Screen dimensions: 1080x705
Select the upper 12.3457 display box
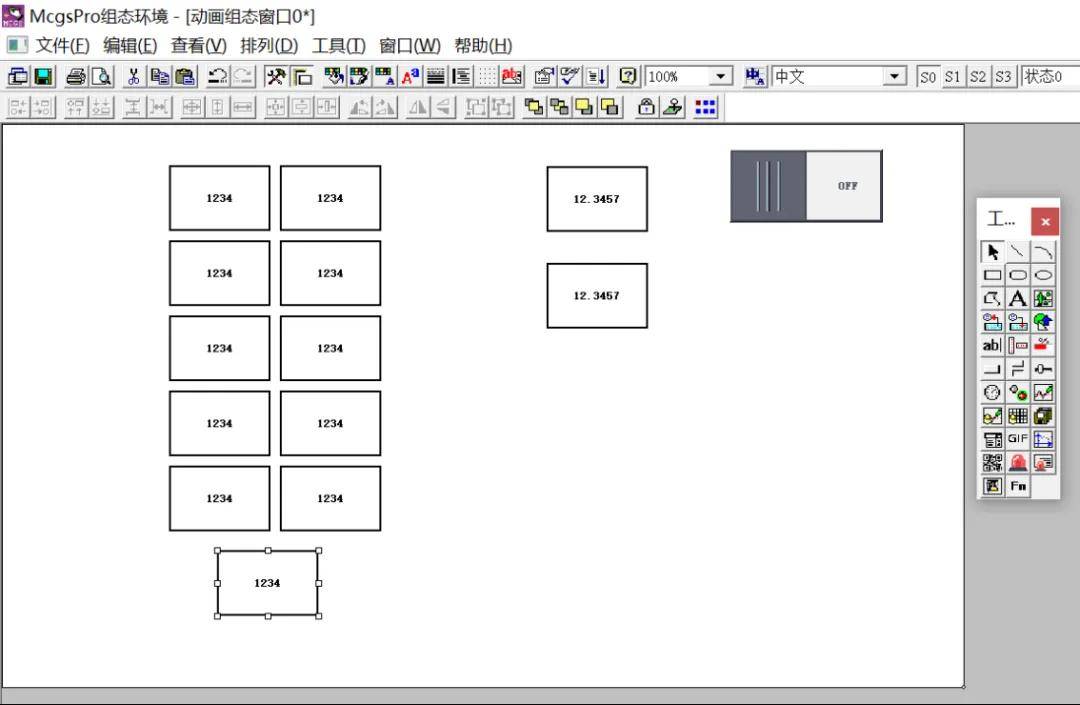[596, 199]
